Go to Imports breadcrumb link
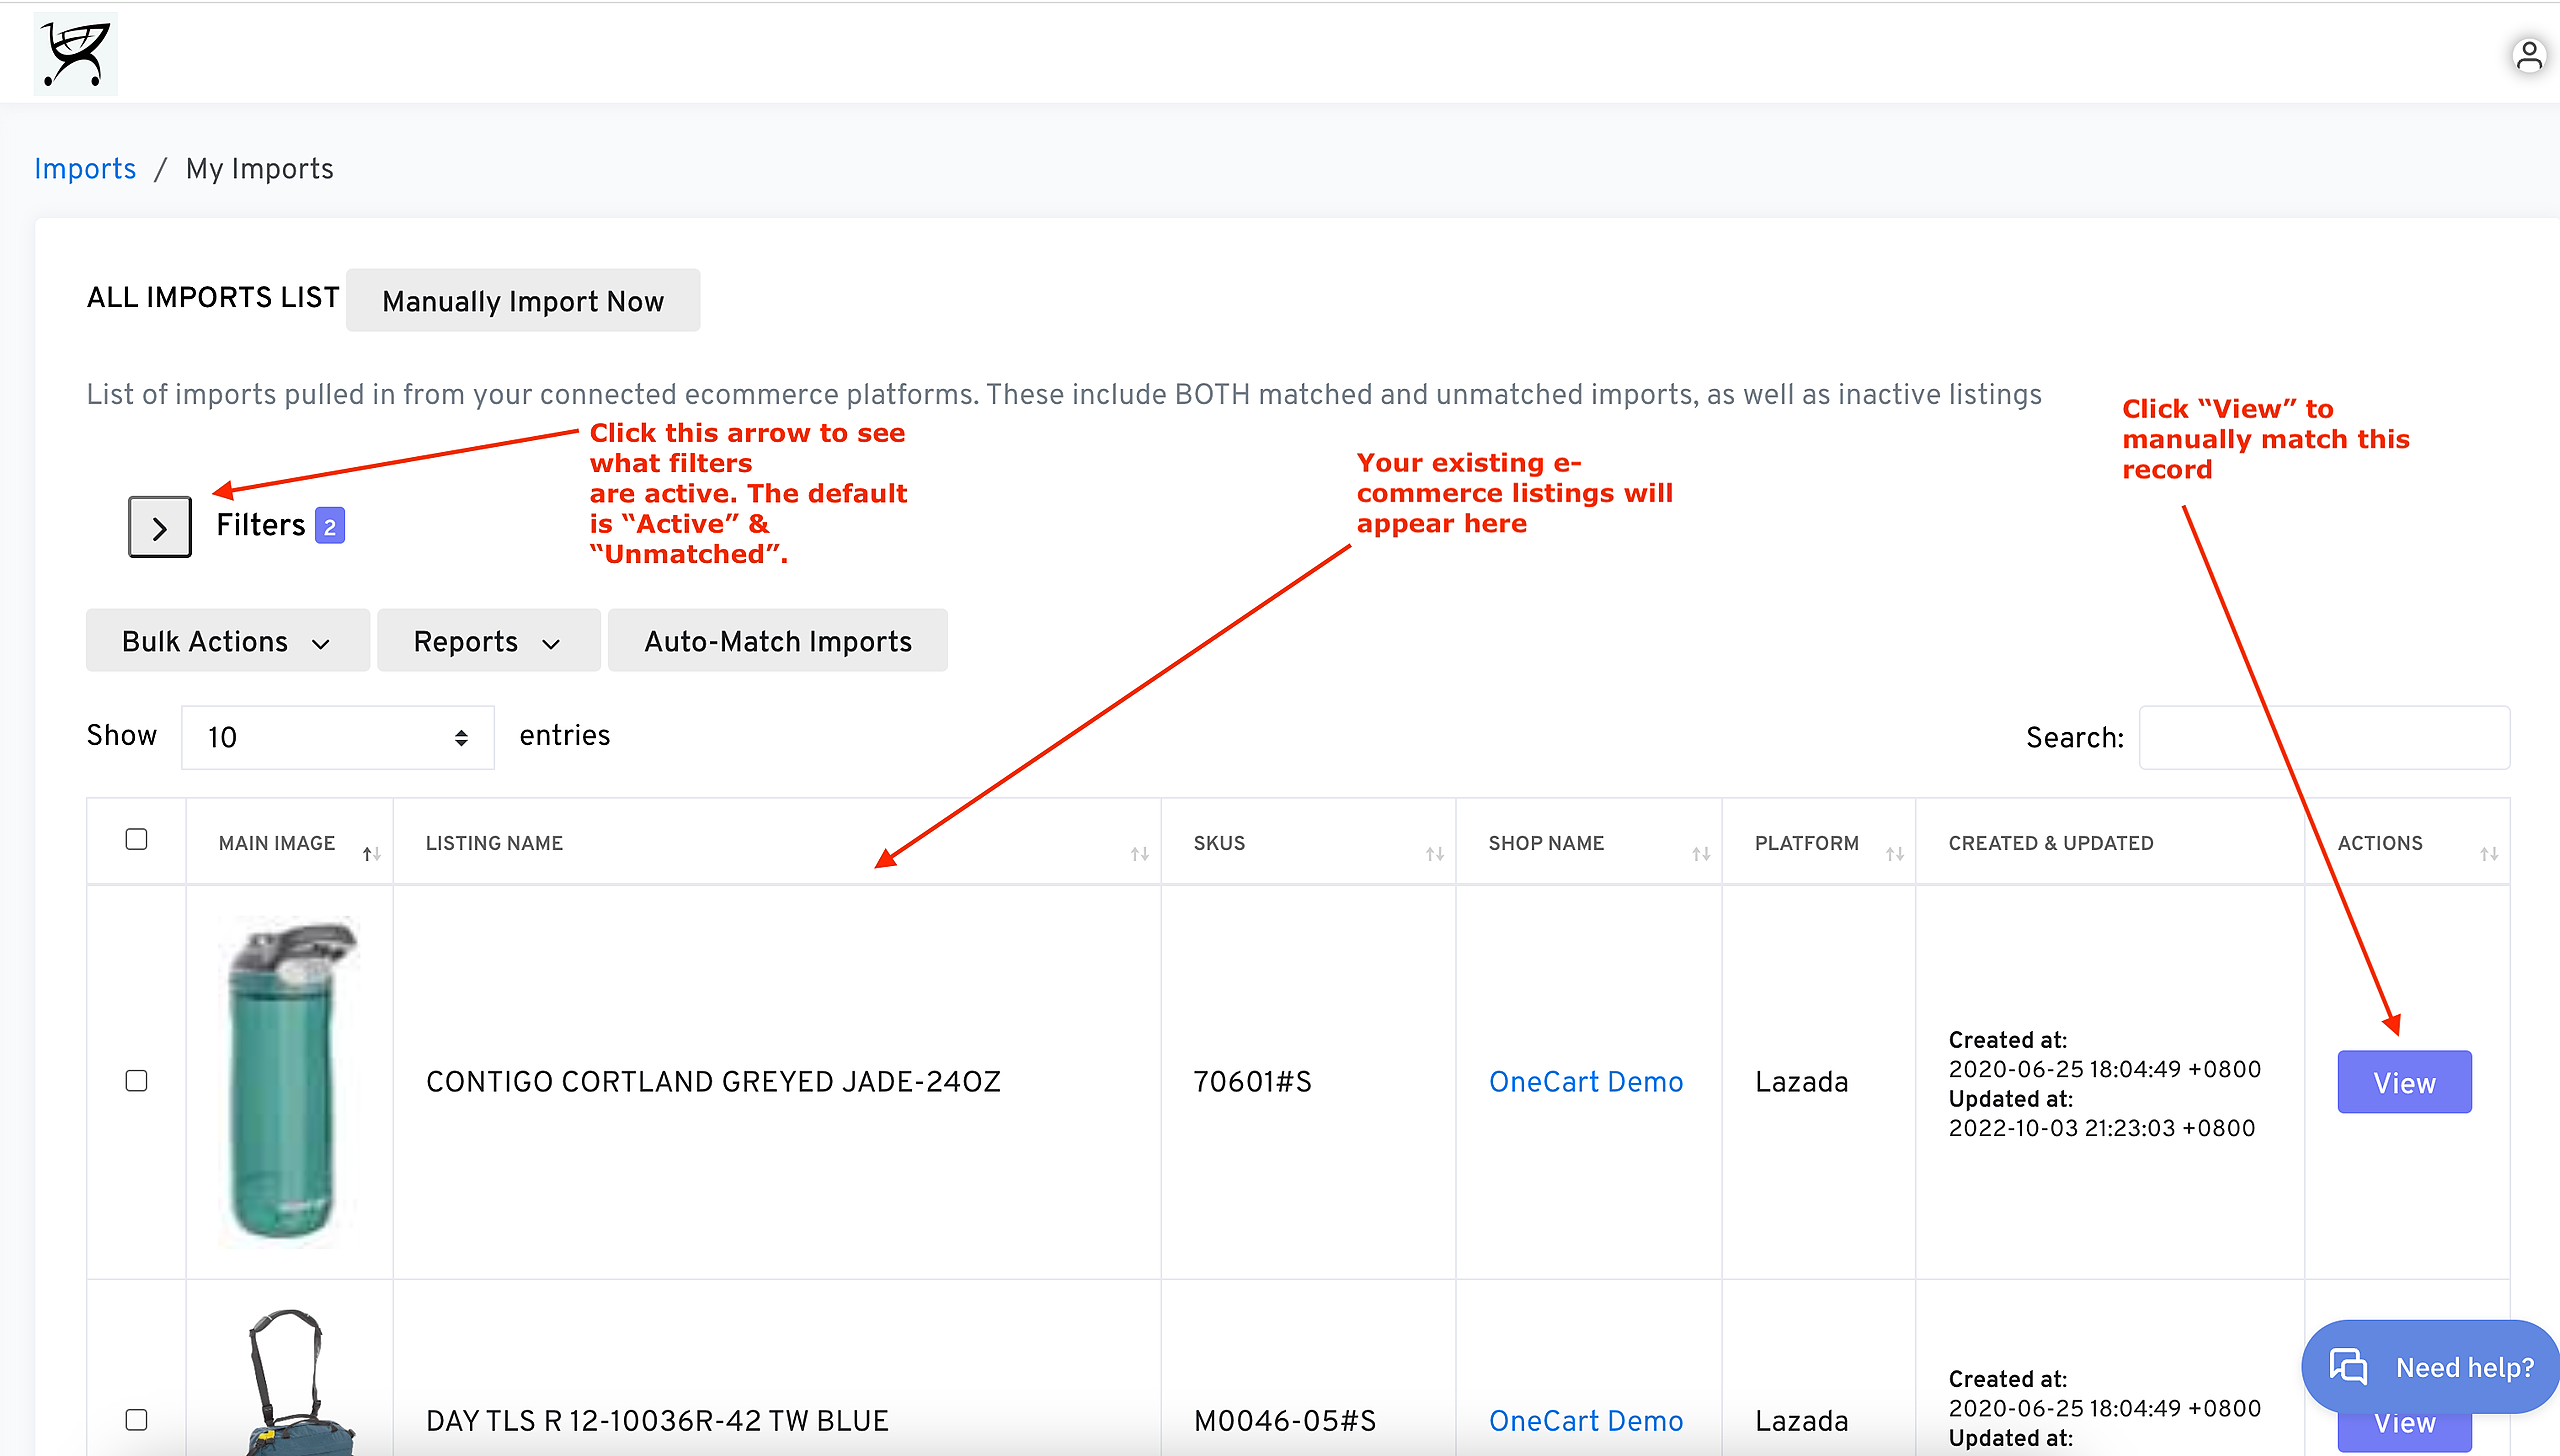Image resolution: width=2560 pixels, height=1456 pixels. click(x=85, y=169)
